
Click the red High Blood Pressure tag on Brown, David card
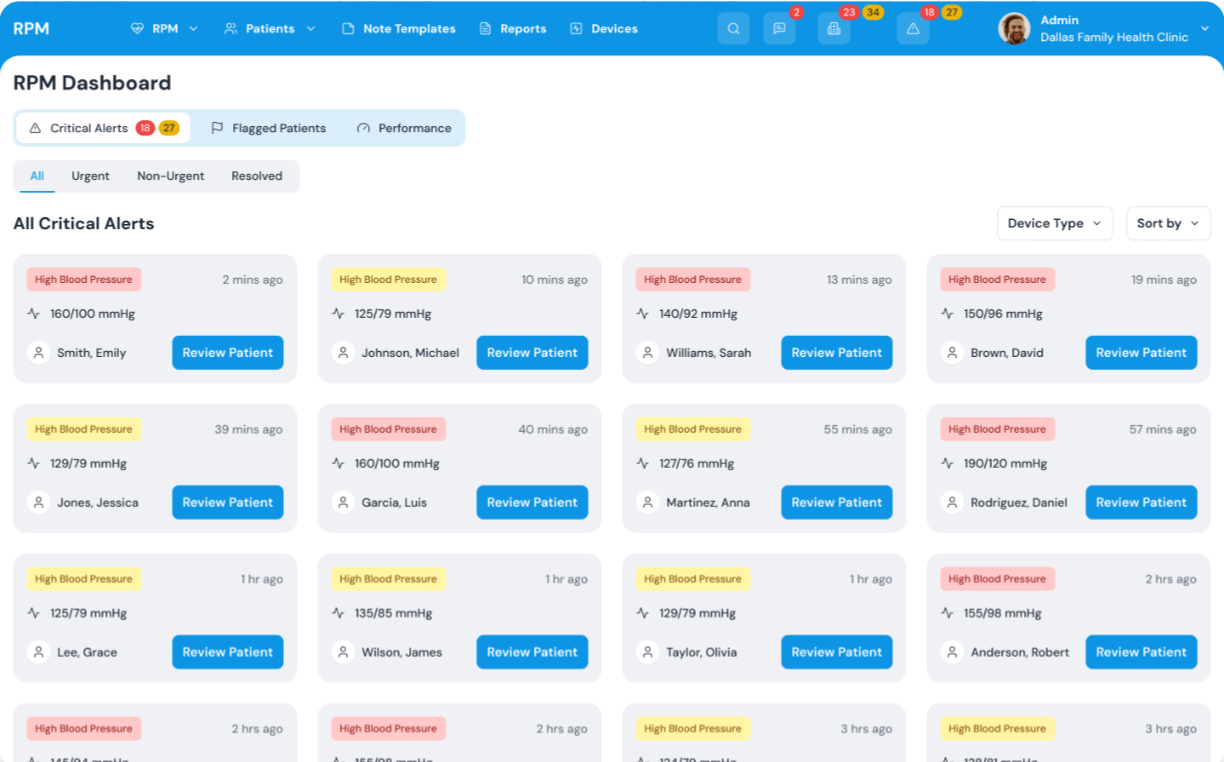pos(997,280)
